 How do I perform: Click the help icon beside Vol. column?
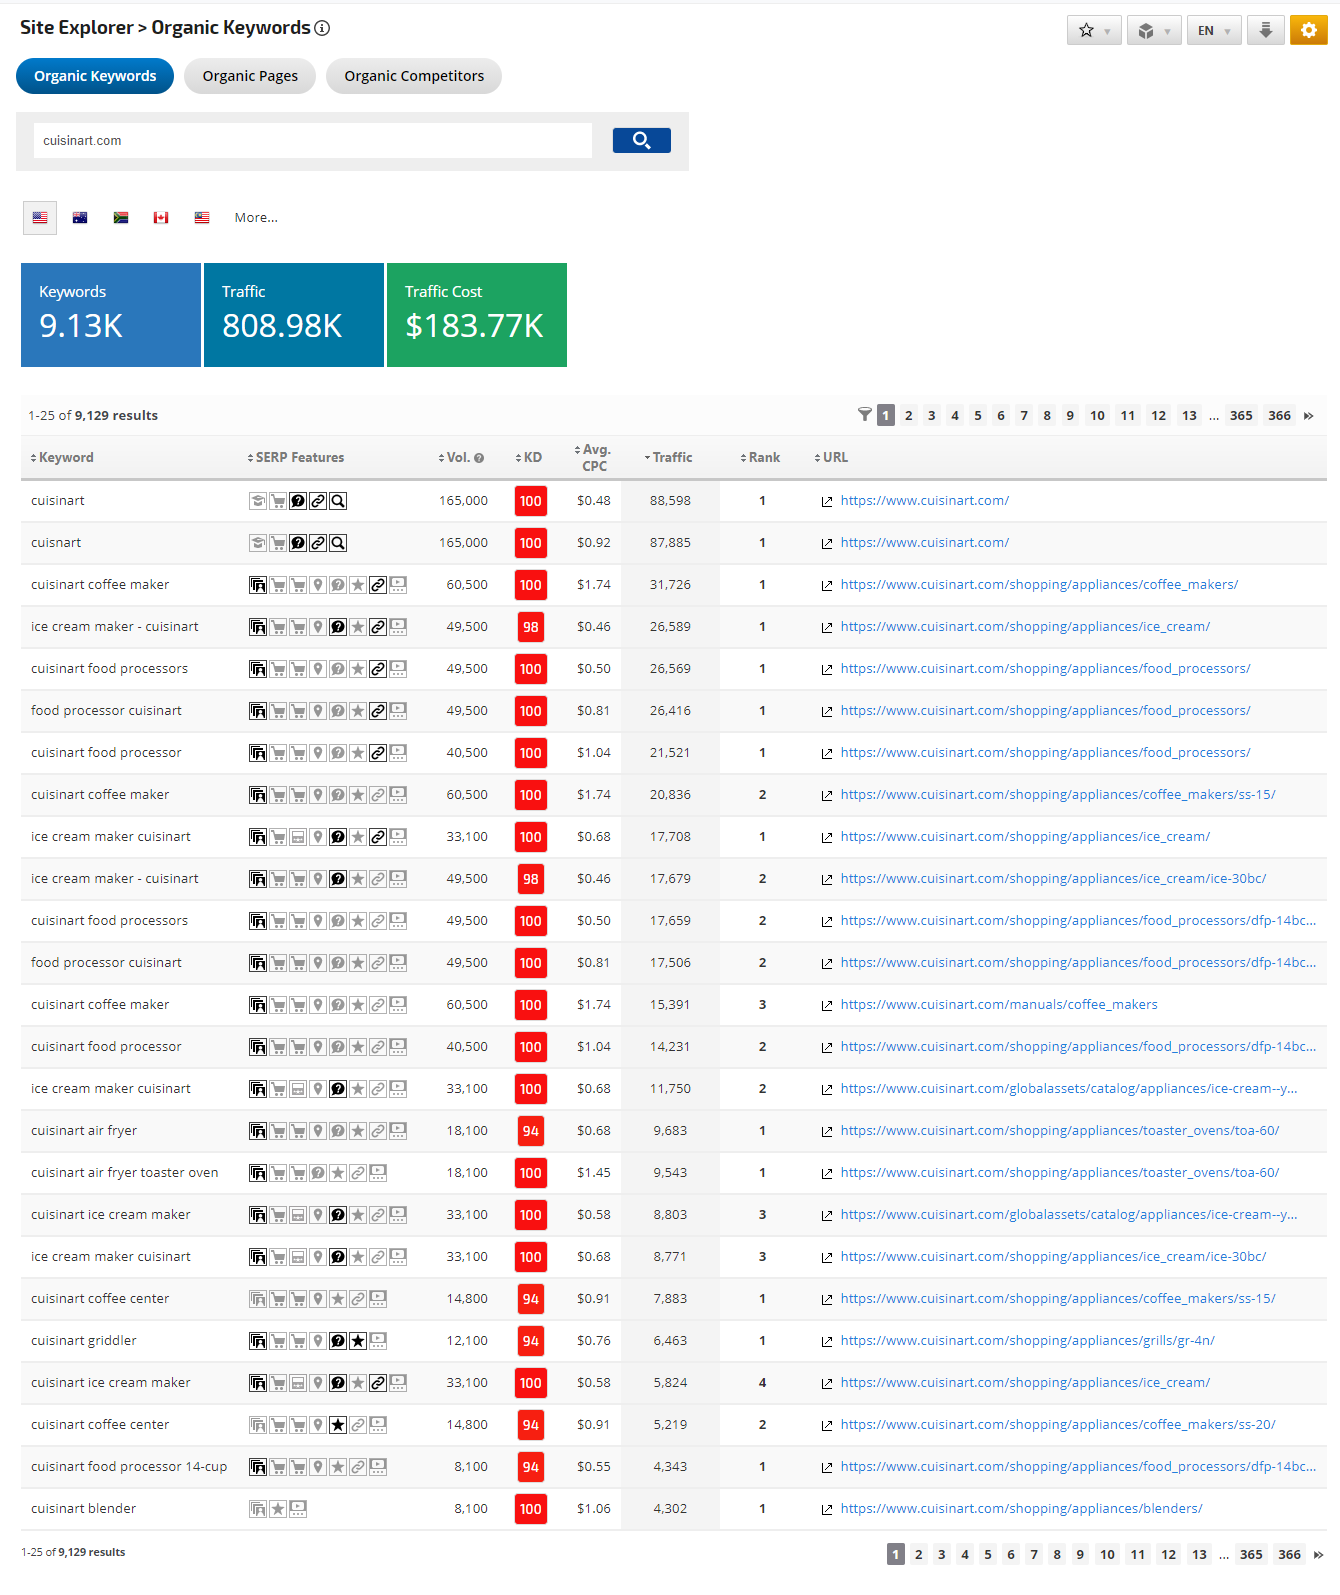(x=479, y=458)
